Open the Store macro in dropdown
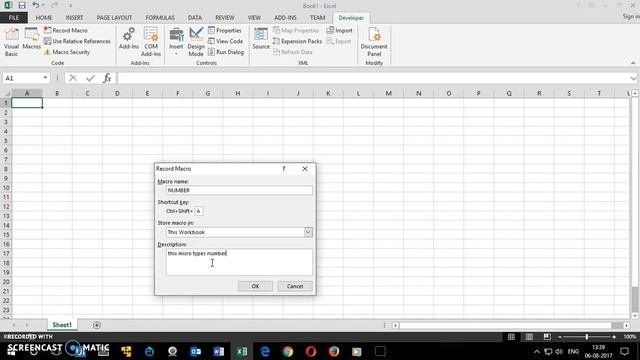This screenshot has height=360, width=640. (x=308, y=232)
